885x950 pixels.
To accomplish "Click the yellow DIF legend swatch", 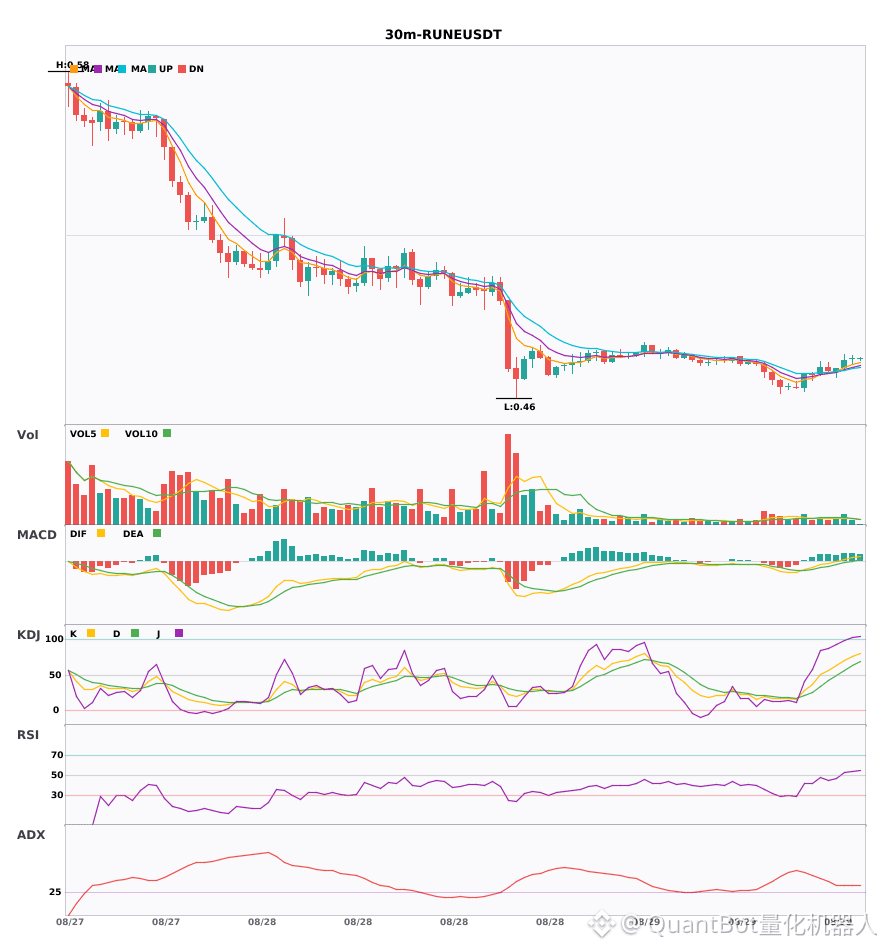I will (x=101, y=533).
